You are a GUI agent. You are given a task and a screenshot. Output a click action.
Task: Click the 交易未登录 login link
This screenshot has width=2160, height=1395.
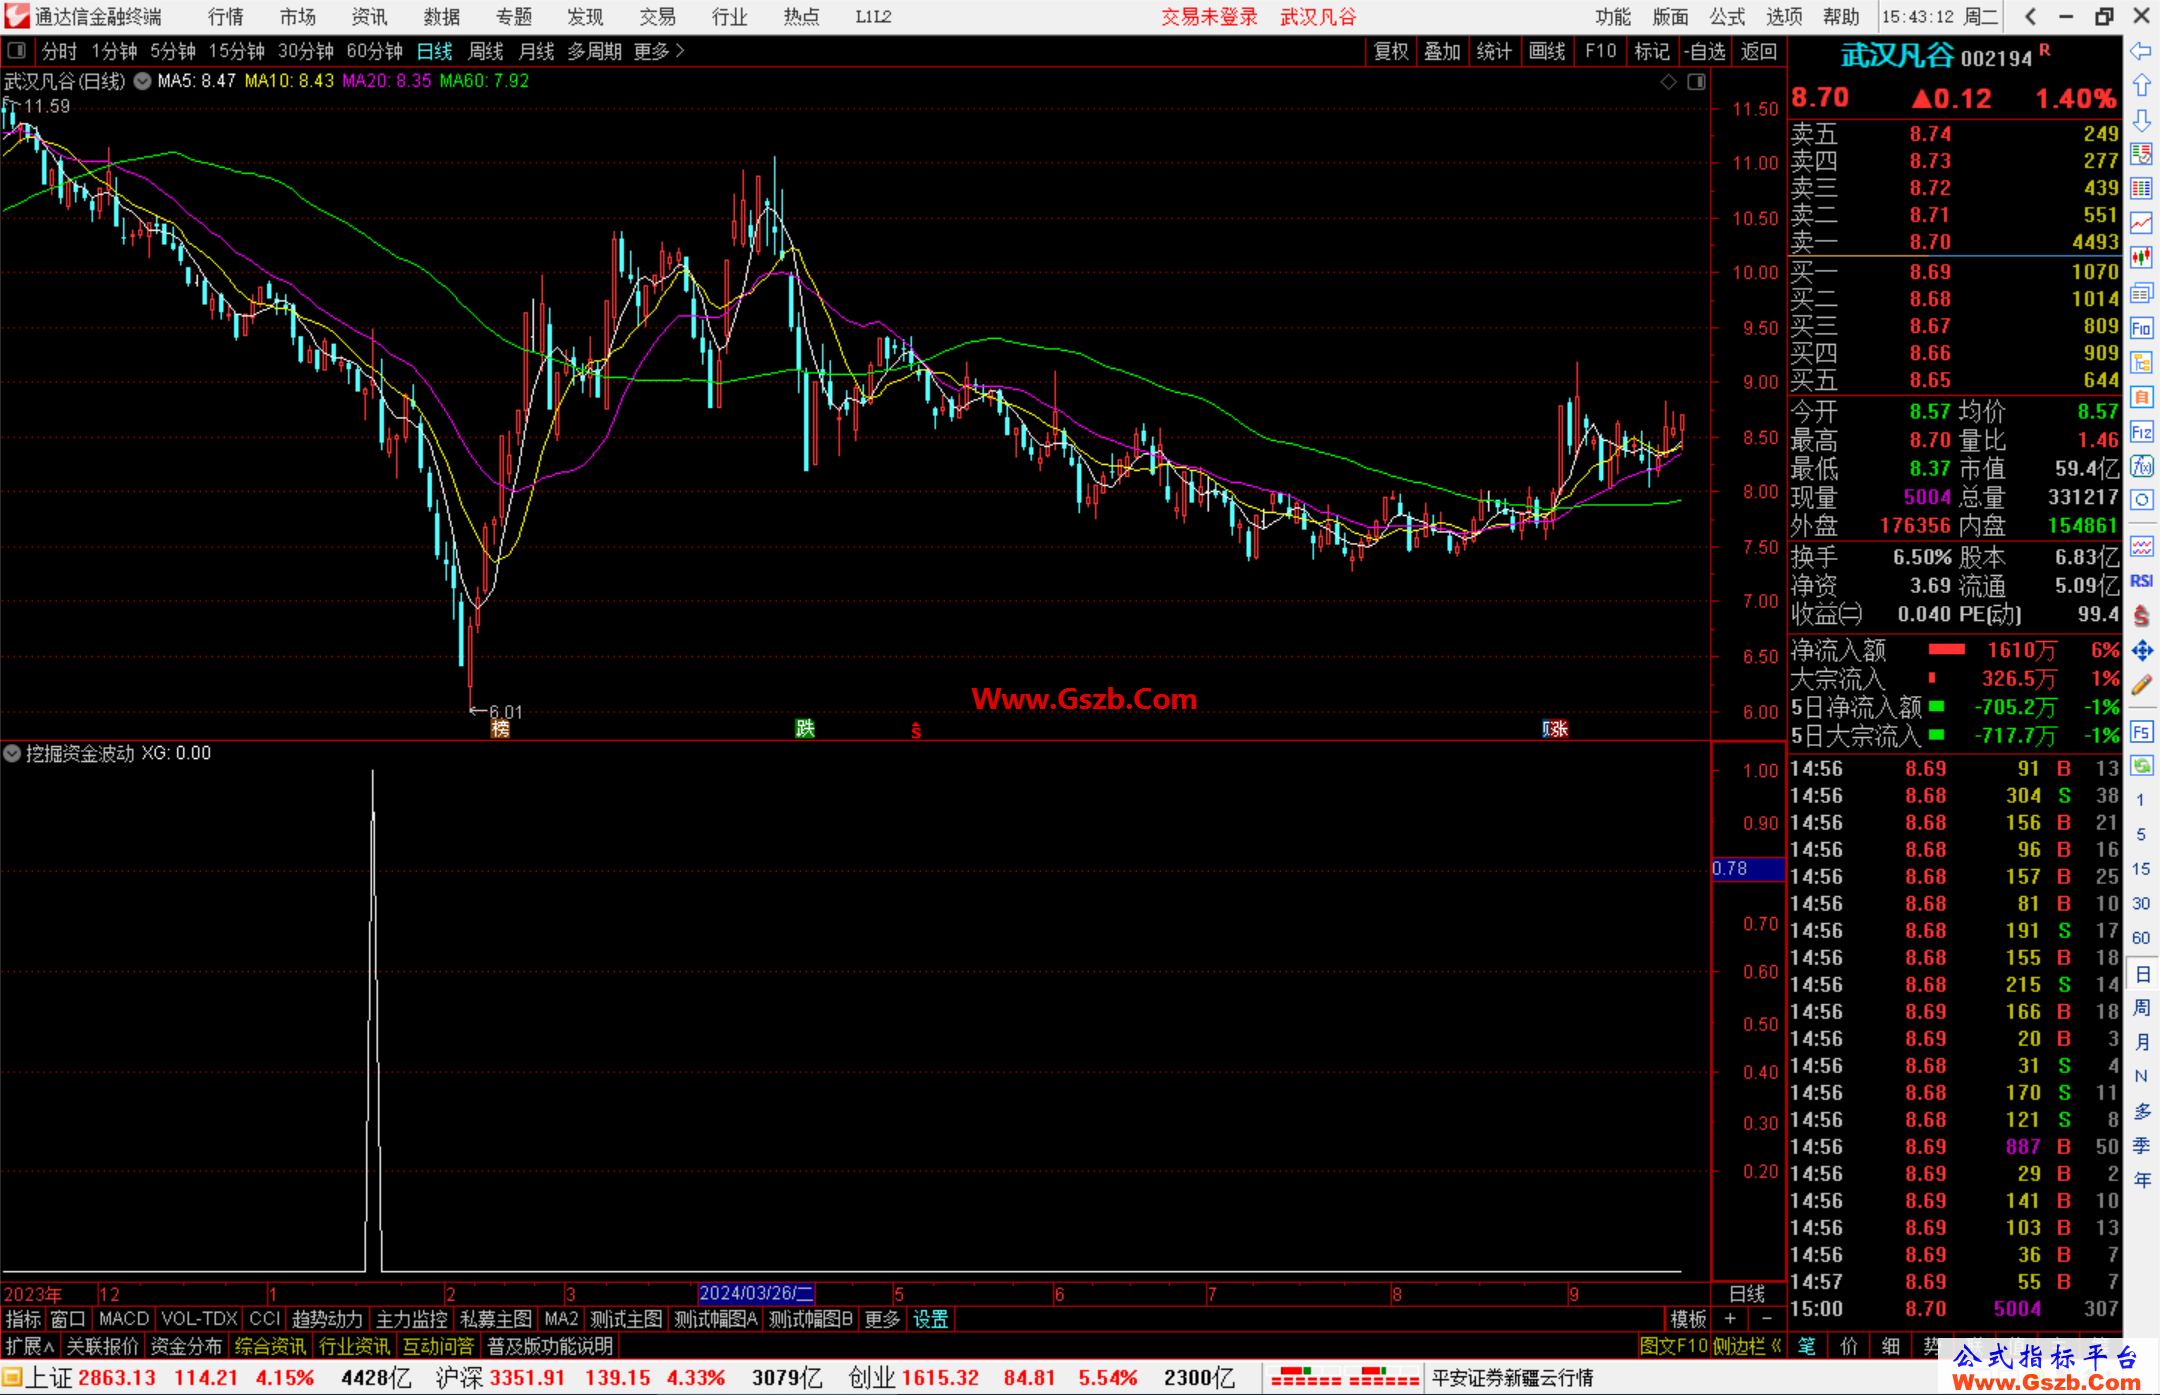pyautogui.click(x=1209, y=16)
